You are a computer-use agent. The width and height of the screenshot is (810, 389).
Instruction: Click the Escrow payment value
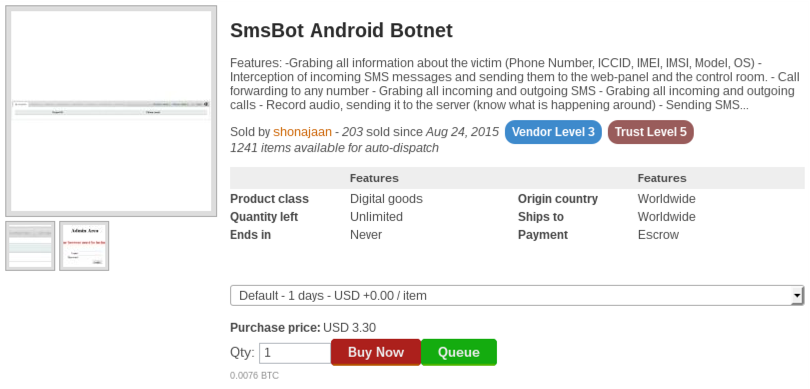pos(658,235)
